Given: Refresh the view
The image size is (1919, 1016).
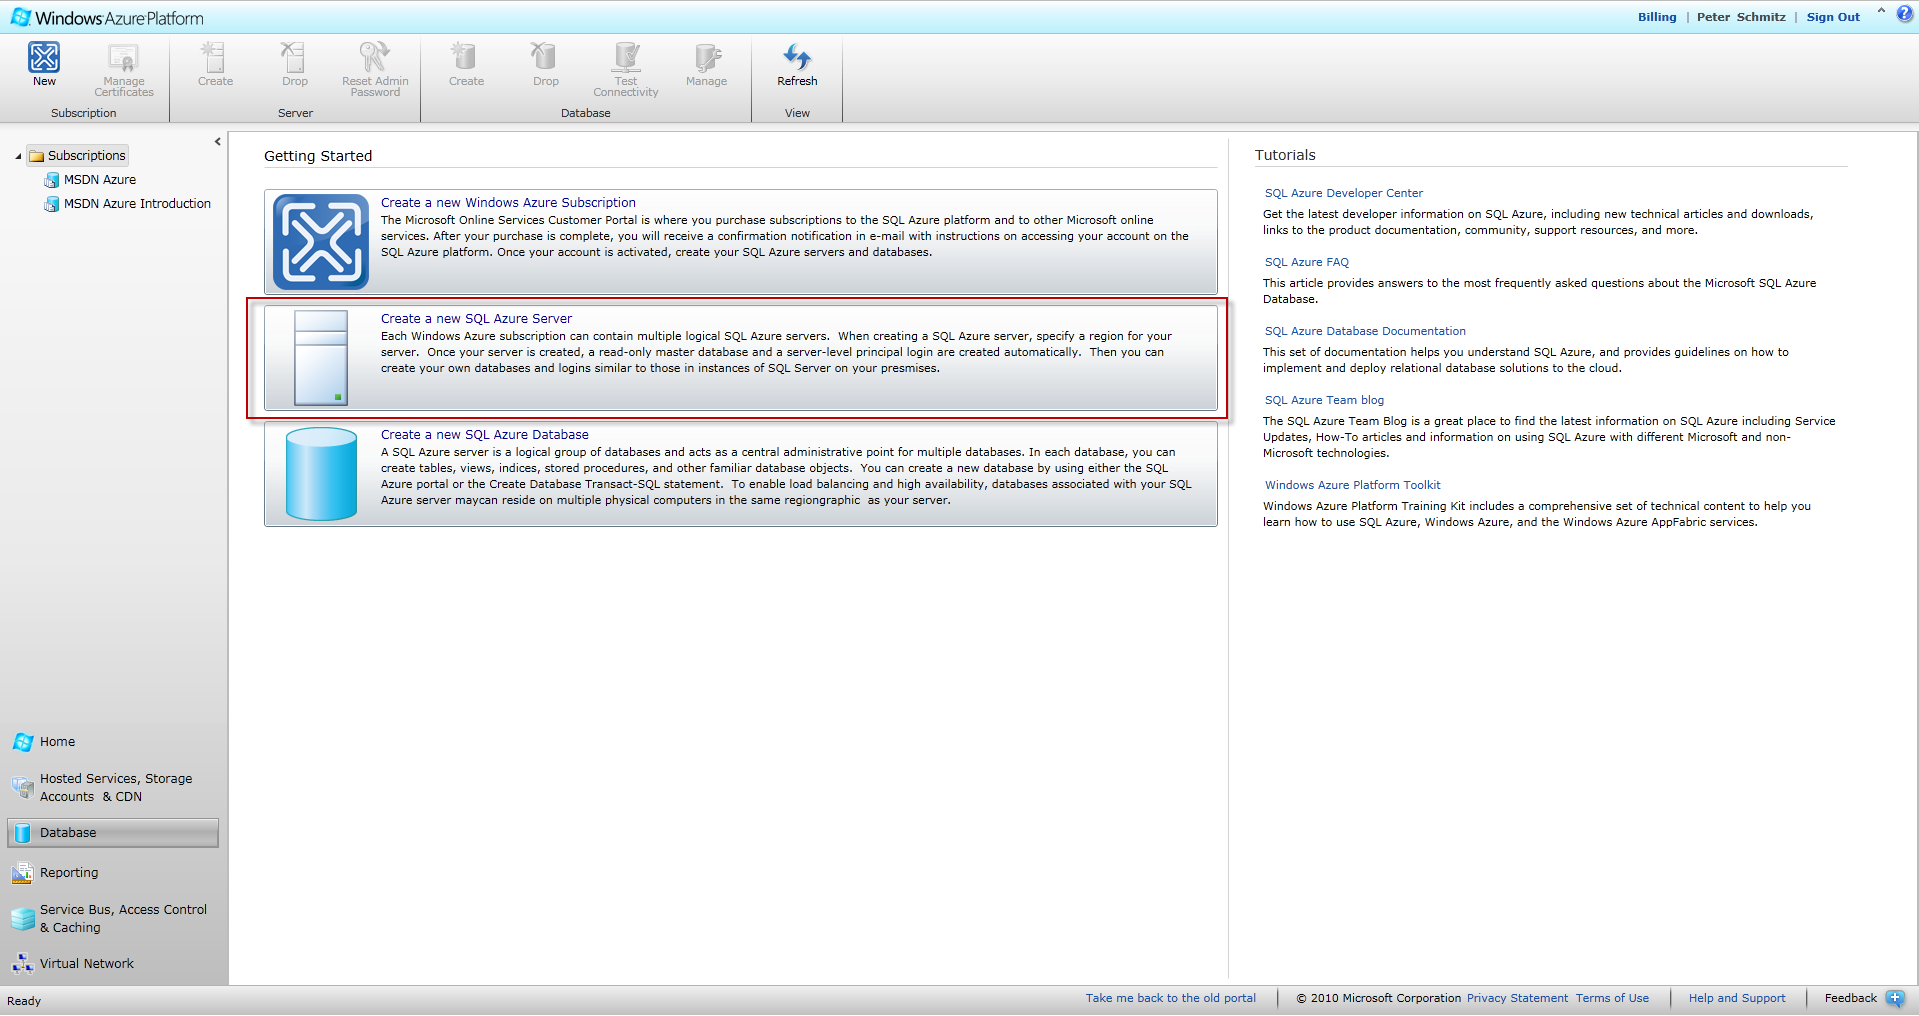Looking at the screenshot, I should [797, 65].
